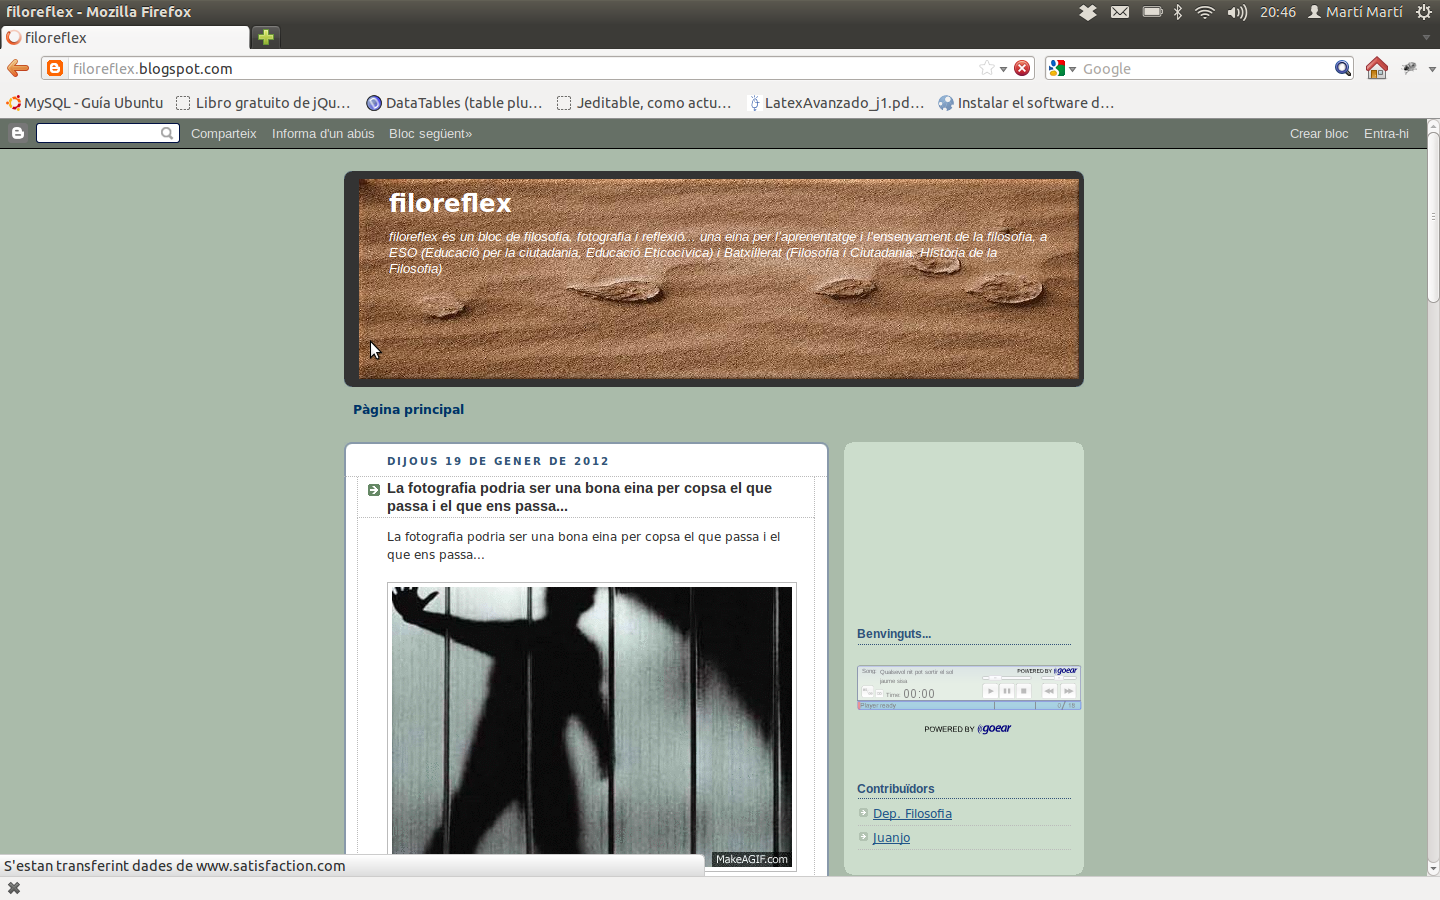Expand the URL history dropdown arrow

pos(1004,69)
